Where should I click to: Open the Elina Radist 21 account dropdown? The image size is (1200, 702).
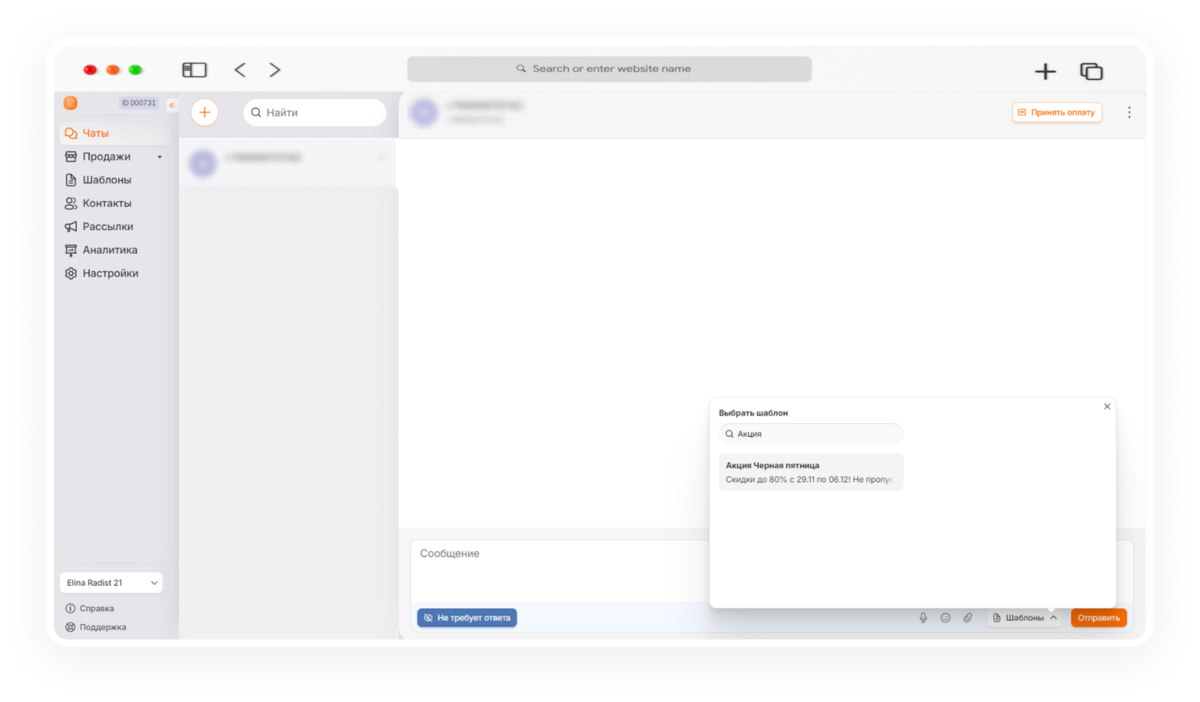(111, 582)
